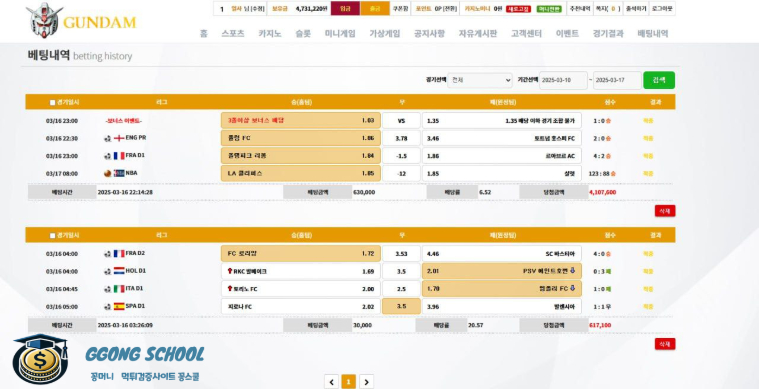Open the end date field 2025-03-17

coord(617,80)
